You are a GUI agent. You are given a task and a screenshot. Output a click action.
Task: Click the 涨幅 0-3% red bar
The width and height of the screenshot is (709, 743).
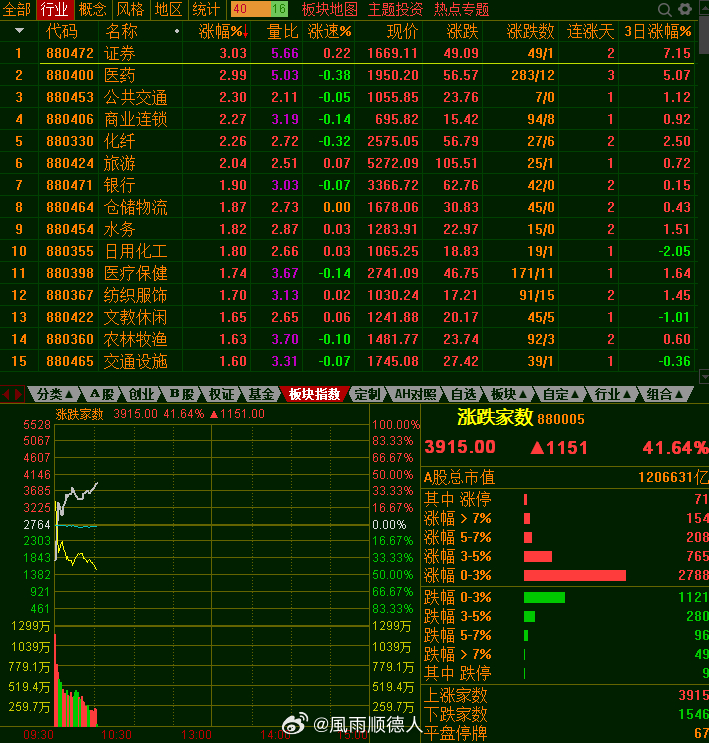point(575,575)
